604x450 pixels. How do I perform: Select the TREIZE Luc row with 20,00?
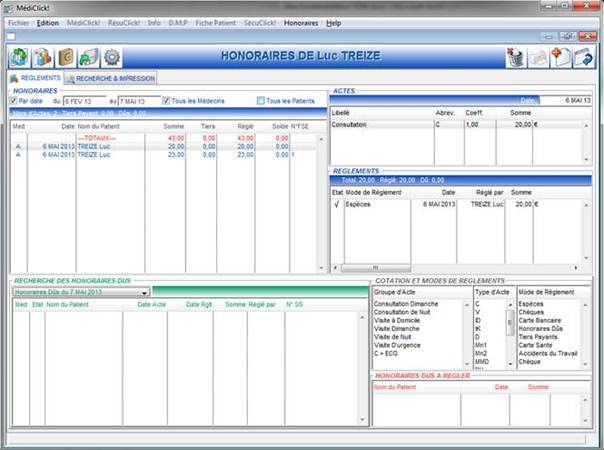[164, 146]
